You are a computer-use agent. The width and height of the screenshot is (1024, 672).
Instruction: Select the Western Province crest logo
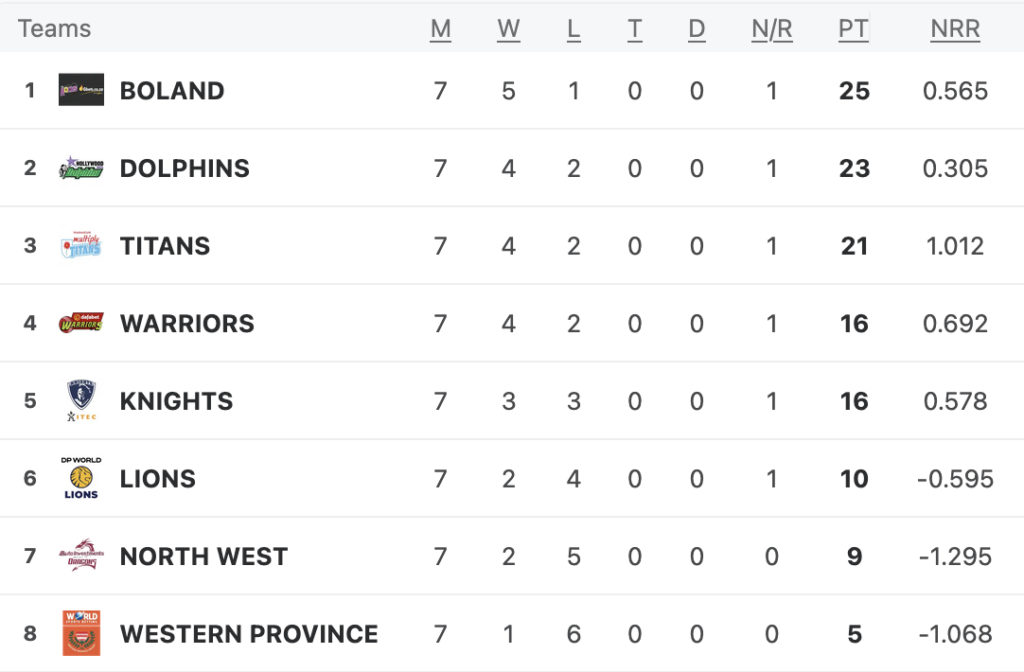pyautogui.click(x=81, y=633)
